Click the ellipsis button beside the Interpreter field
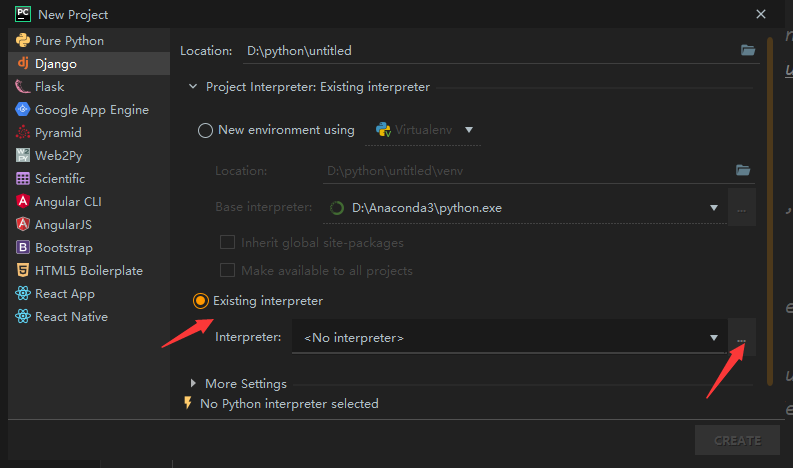Screen dimensions: 793x468 (742, 339)
